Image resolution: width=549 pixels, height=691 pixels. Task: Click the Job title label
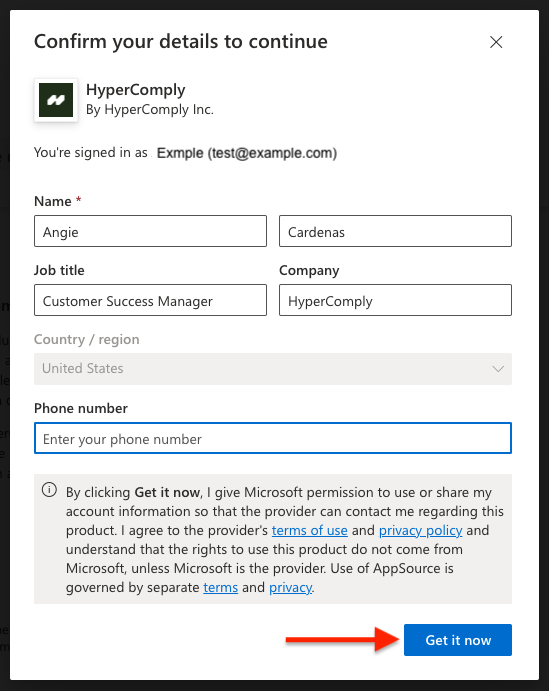pos(59,270)
